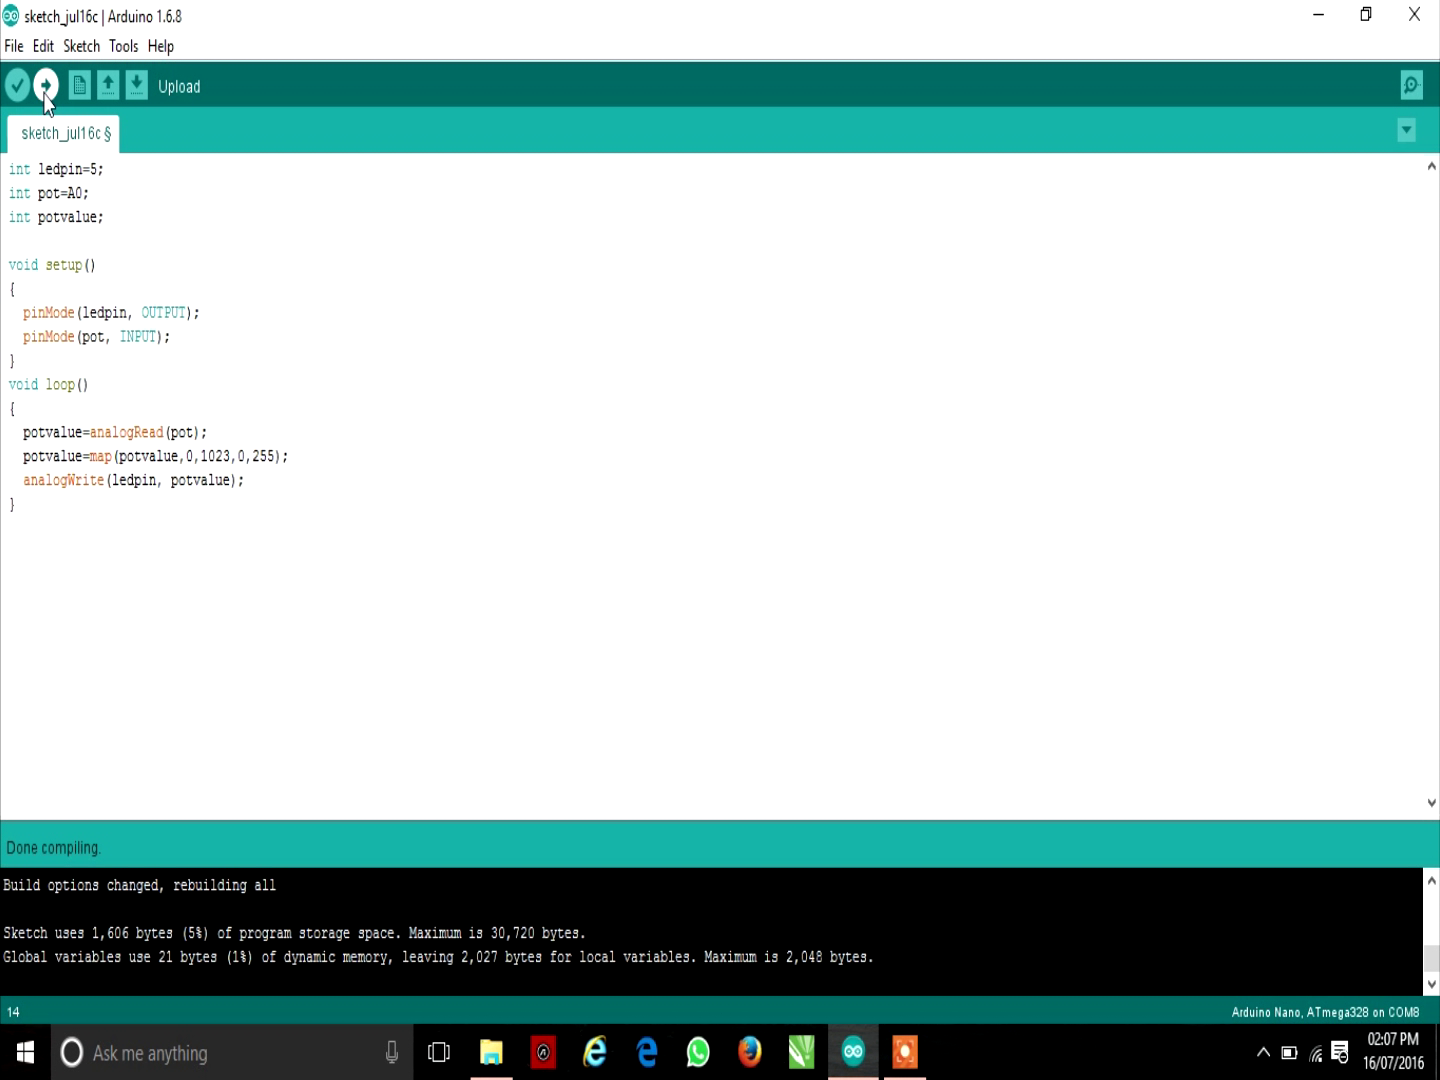This screenshot has width=1440, height=1080.
Task: Open the Windows Start menu
Action: pyautogui.click(x=25, y=1052)
